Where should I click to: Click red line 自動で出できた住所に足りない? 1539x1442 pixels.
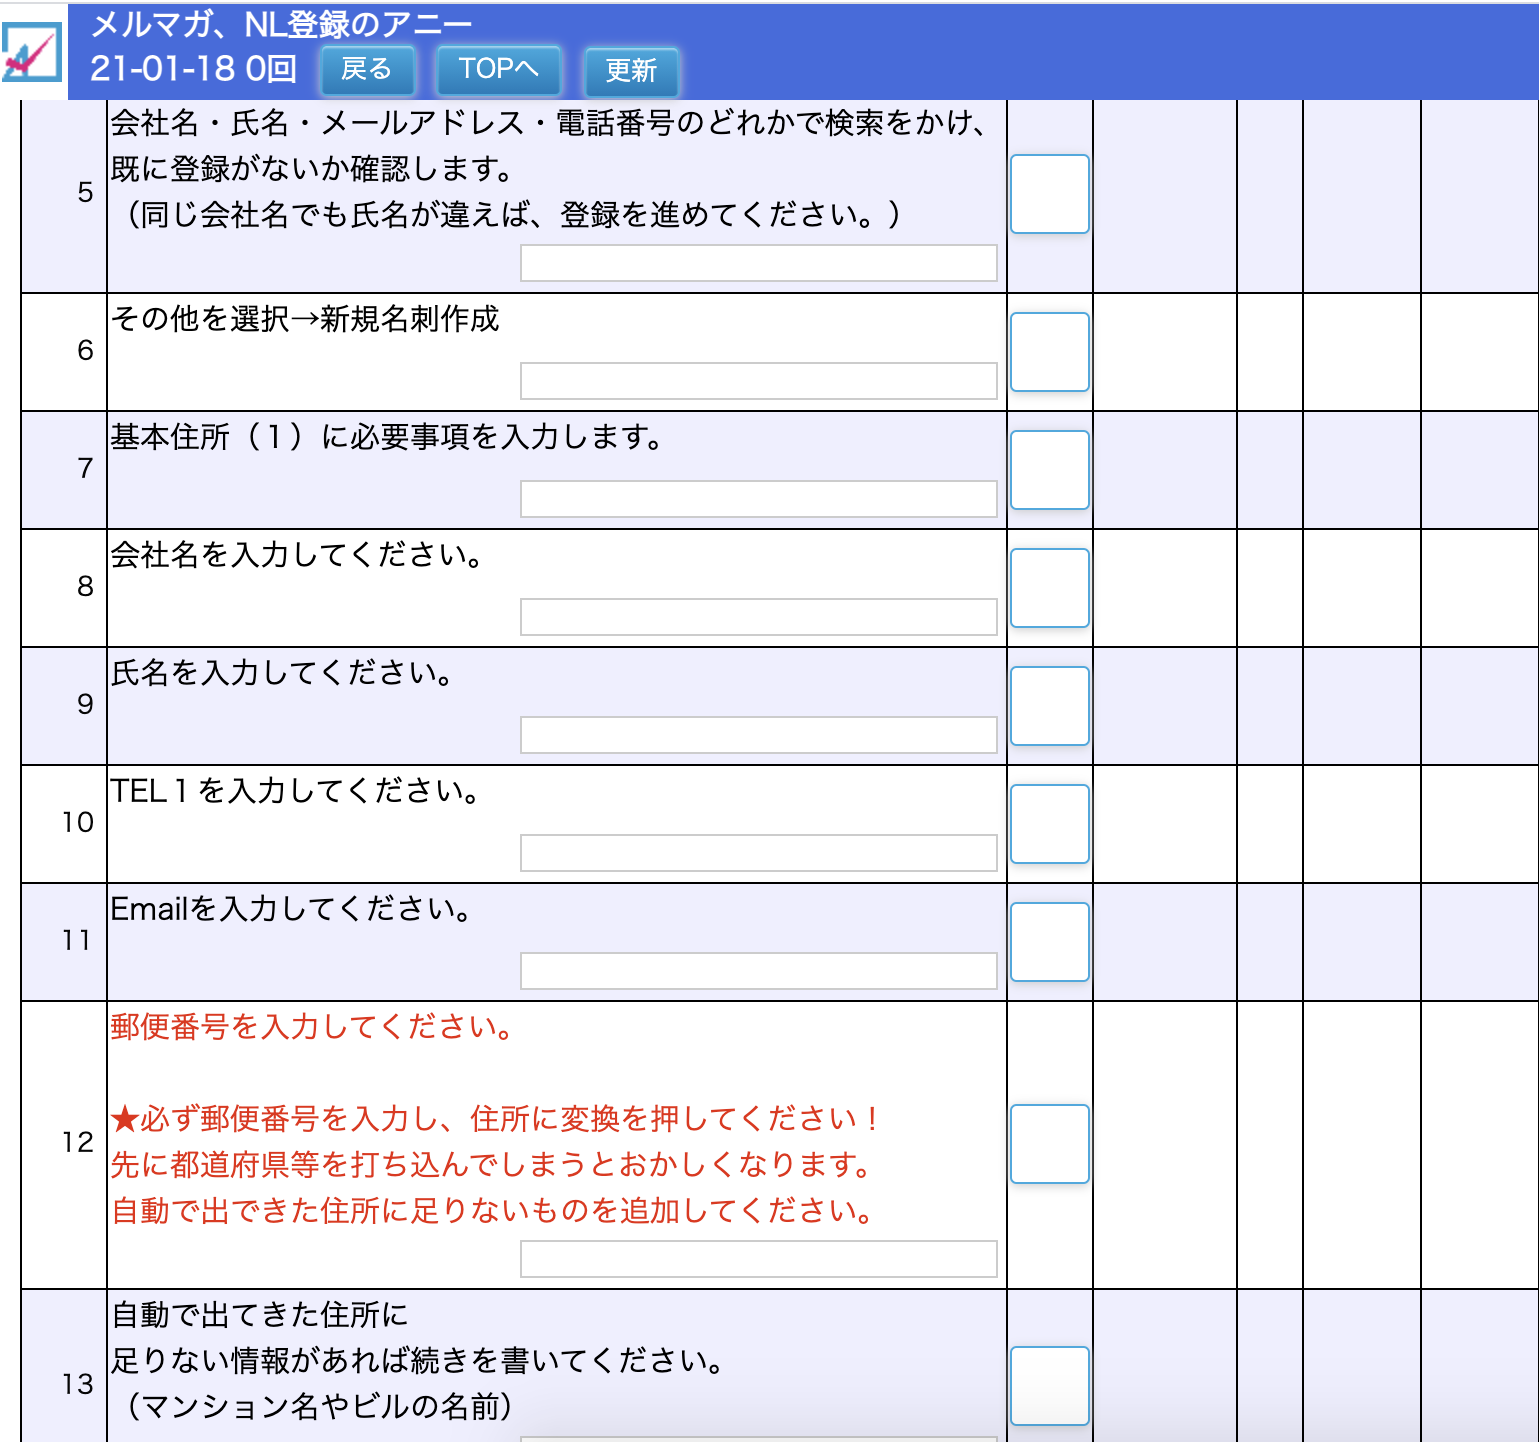492,1211
